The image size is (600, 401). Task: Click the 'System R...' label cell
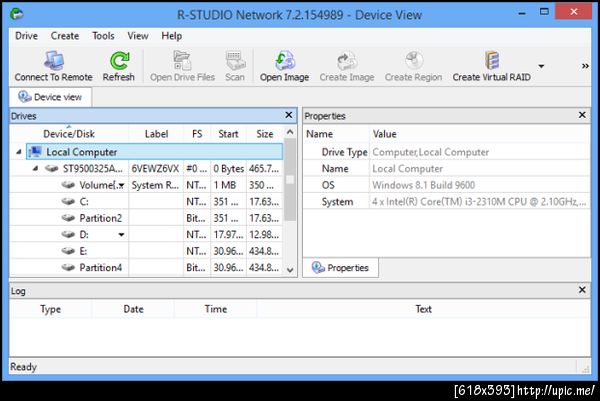(x=155, y=185)
